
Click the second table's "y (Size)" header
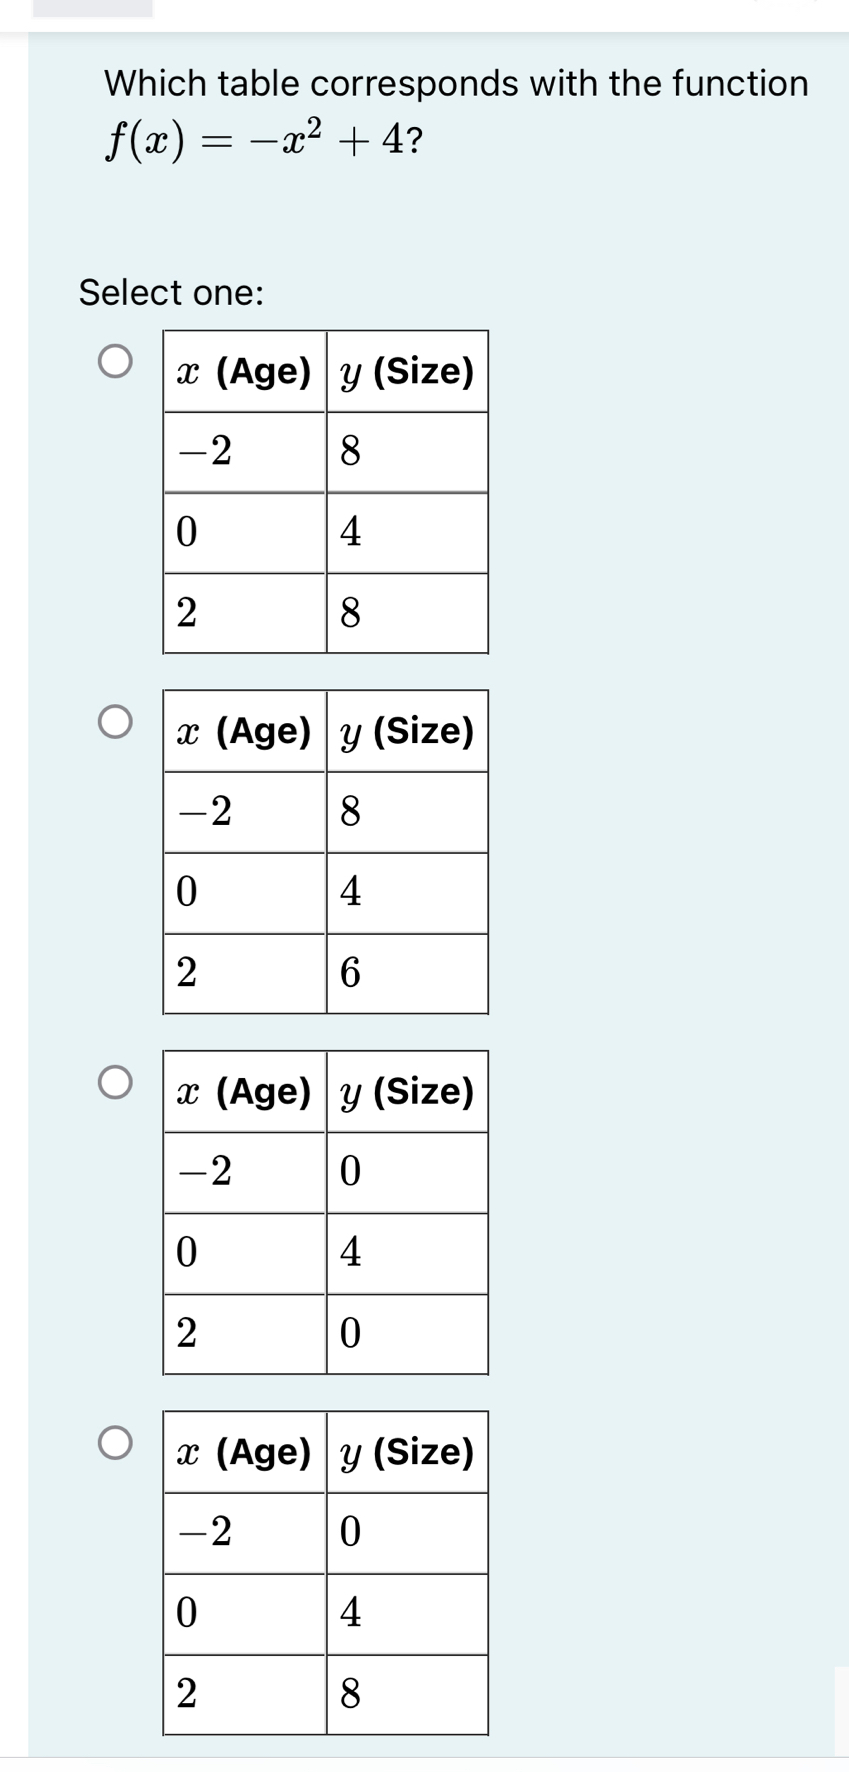pyautogui.click(x=407, y=731)
